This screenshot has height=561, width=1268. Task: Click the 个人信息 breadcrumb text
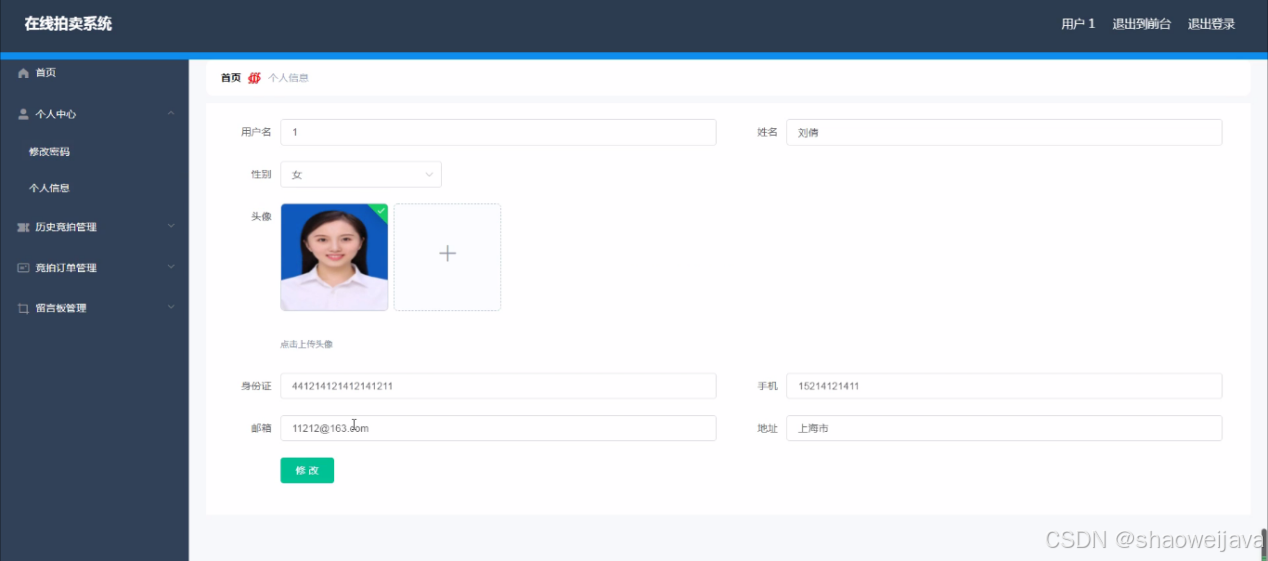point(288,78)
